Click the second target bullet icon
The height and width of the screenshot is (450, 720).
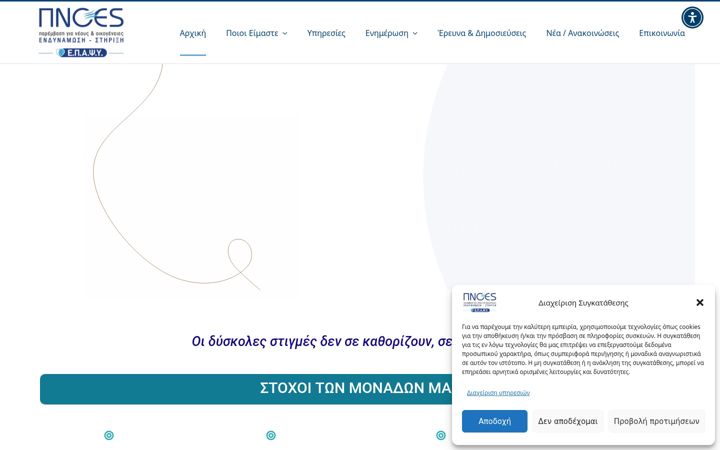pos(271,435)
